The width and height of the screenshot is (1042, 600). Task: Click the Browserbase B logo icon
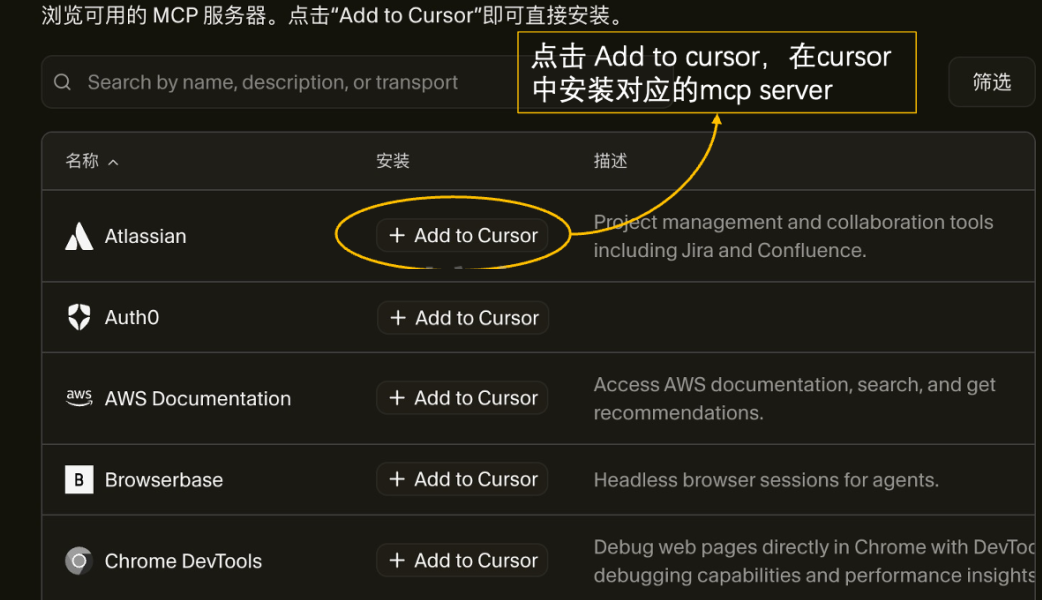click(x=79, y=480)
